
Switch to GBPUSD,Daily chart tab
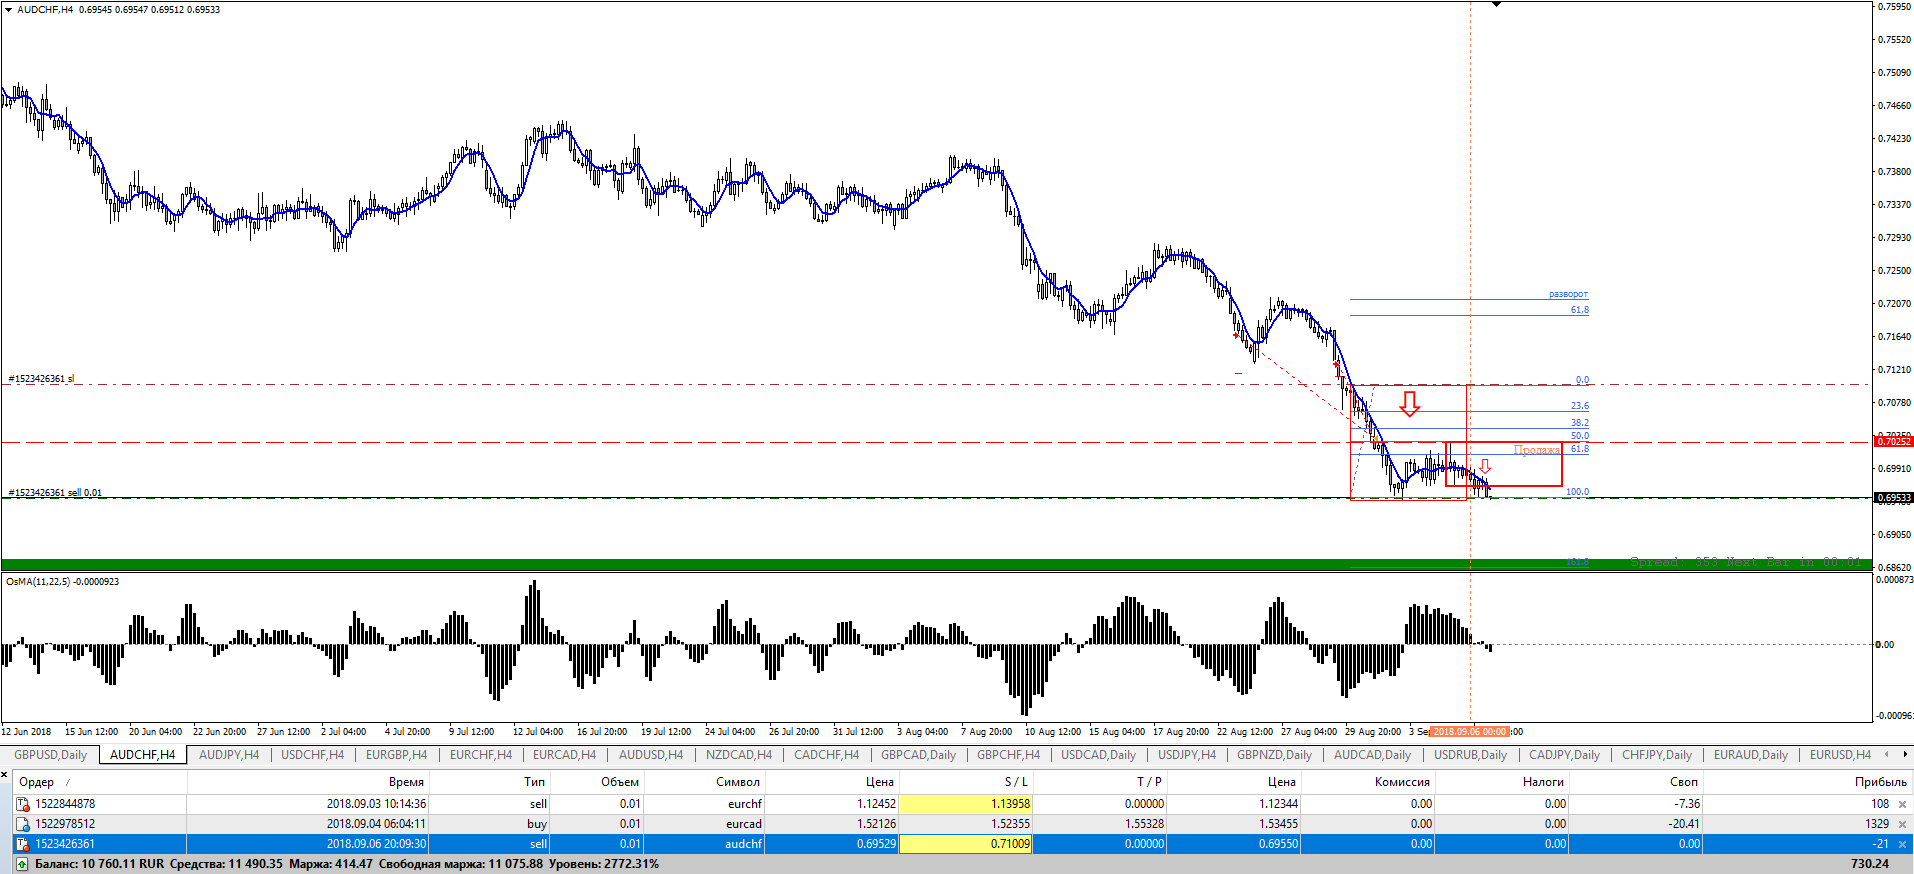50,755
